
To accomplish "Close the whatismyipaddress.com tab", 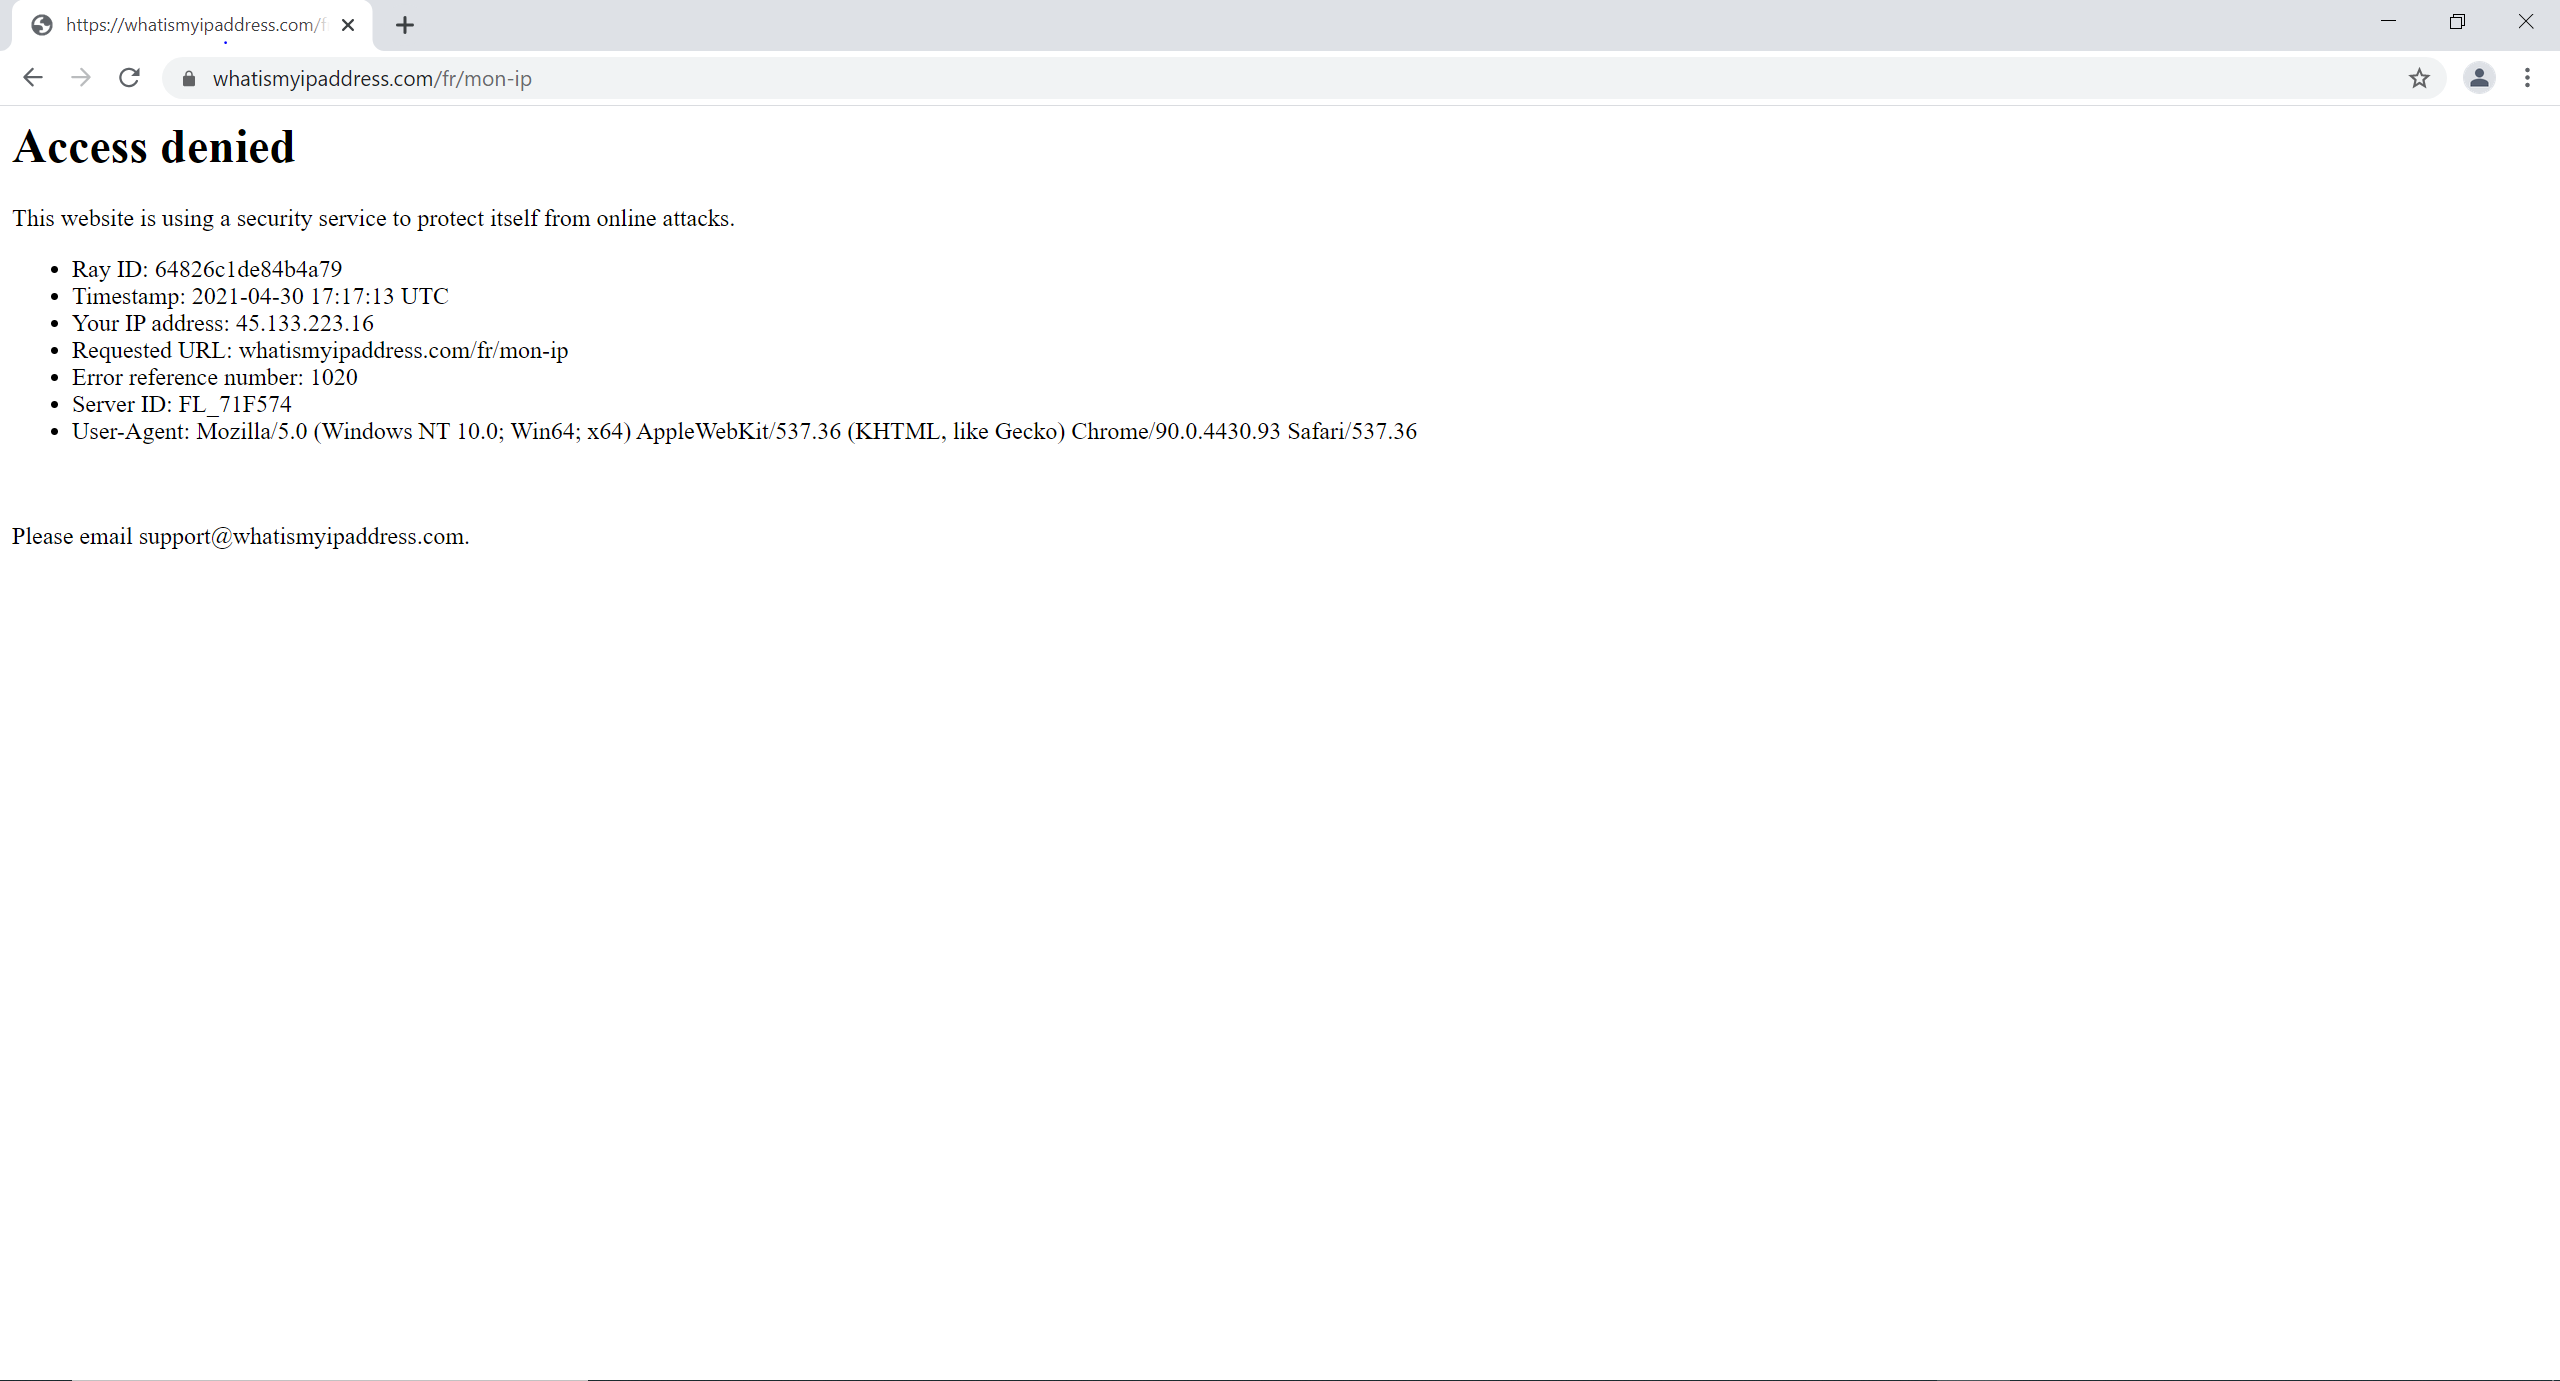I will point(348,25).
